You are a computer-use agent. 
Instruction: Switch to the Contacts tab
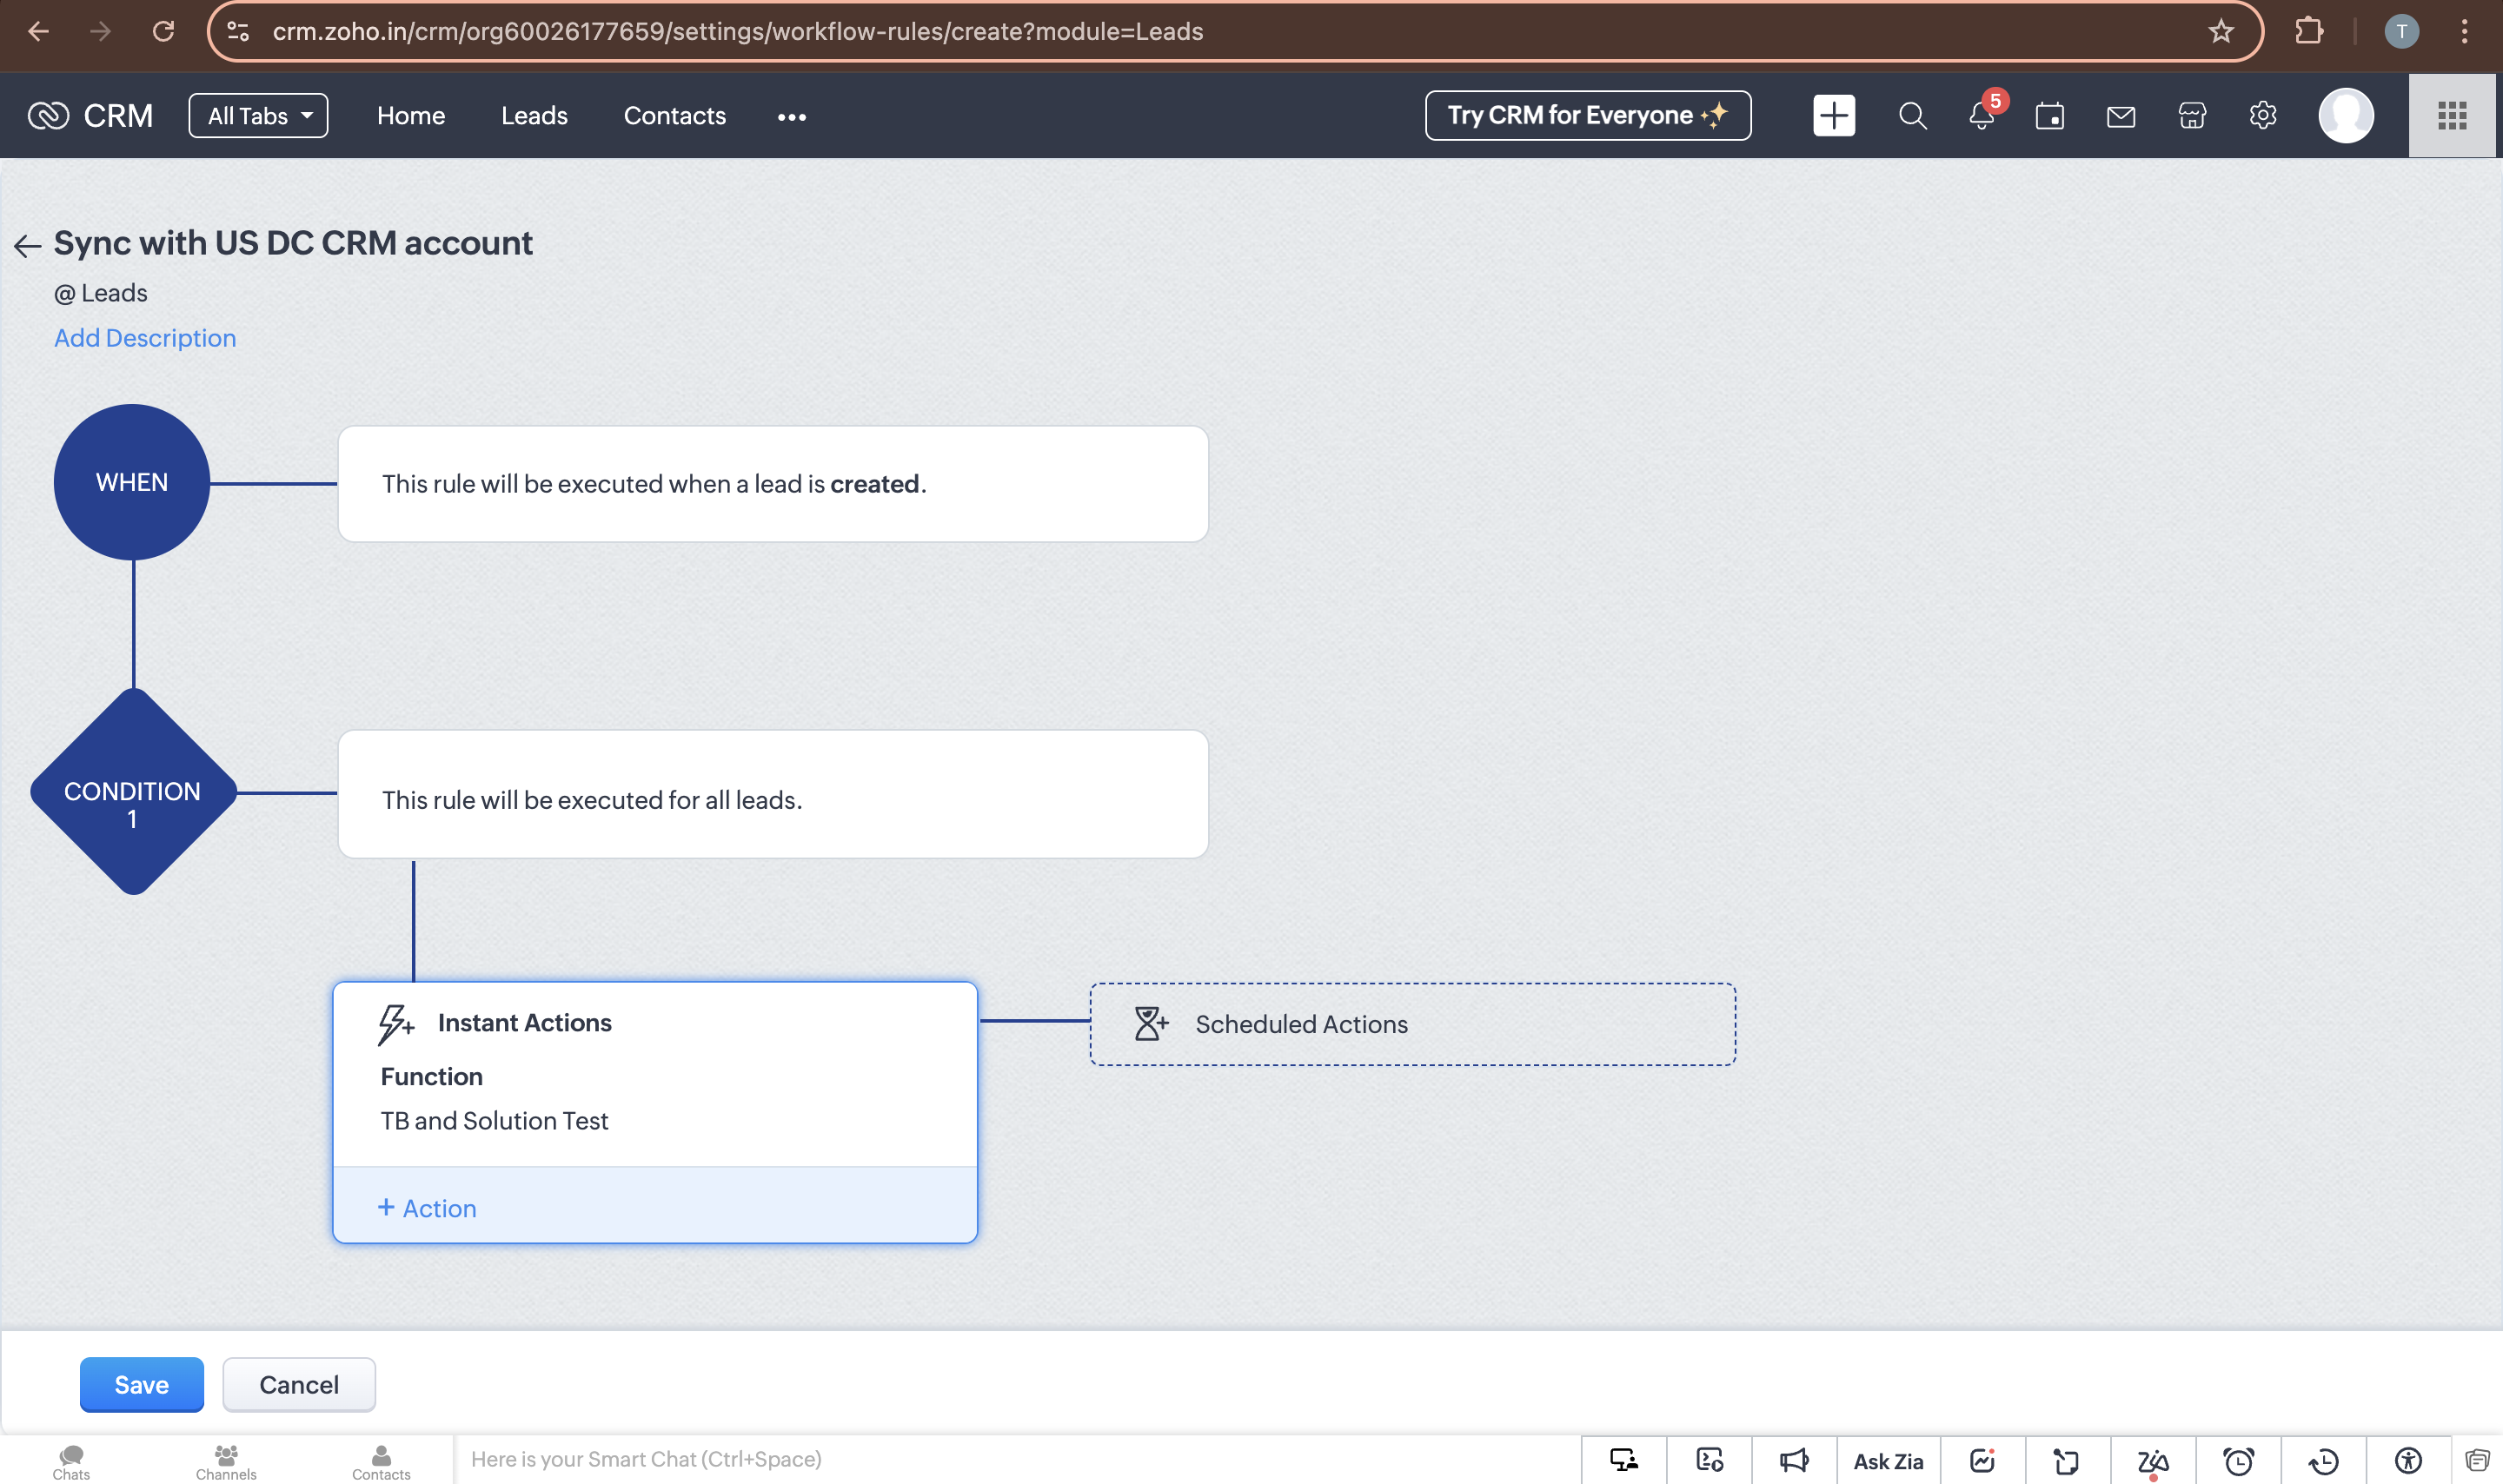coord(674,116)
